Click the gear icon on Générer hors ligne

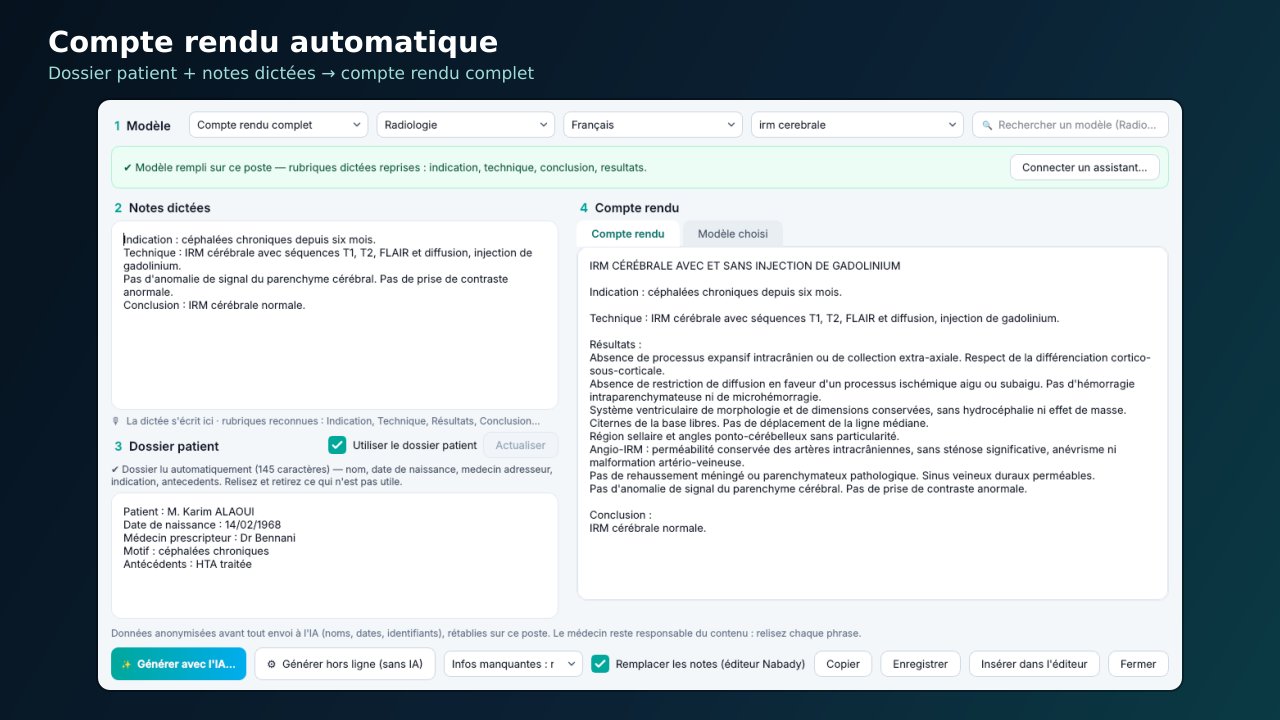point(271,664)
